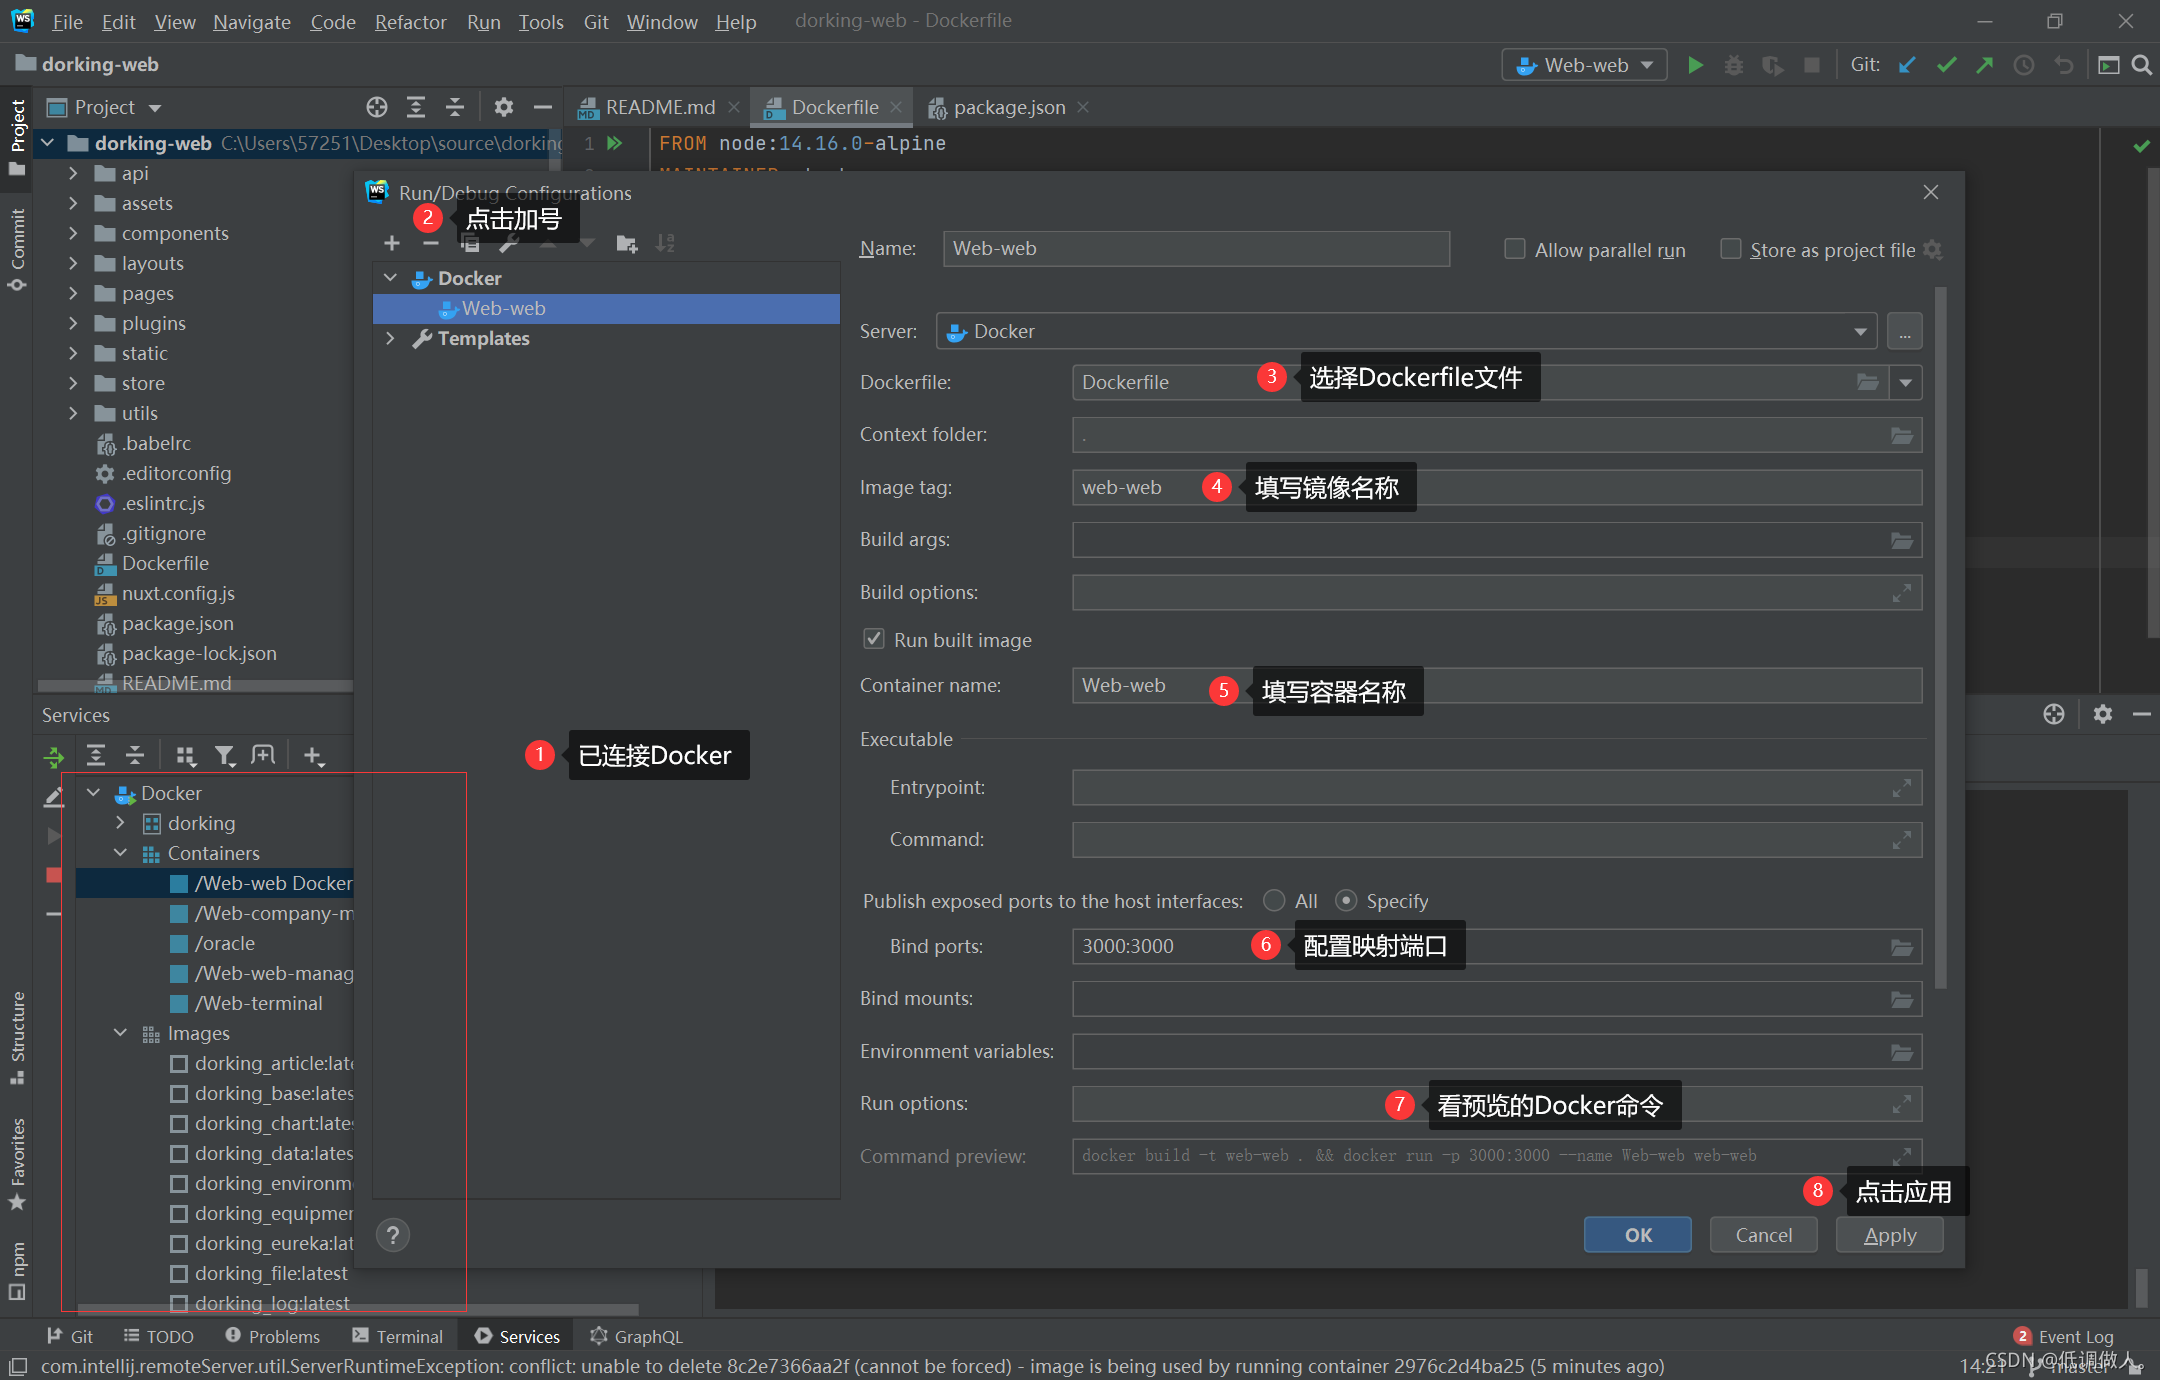The width and height of the screenshot is (2160, 1380).
Task: Collapse the Docker node in configurations tree
Action: (x=391, y=277)
